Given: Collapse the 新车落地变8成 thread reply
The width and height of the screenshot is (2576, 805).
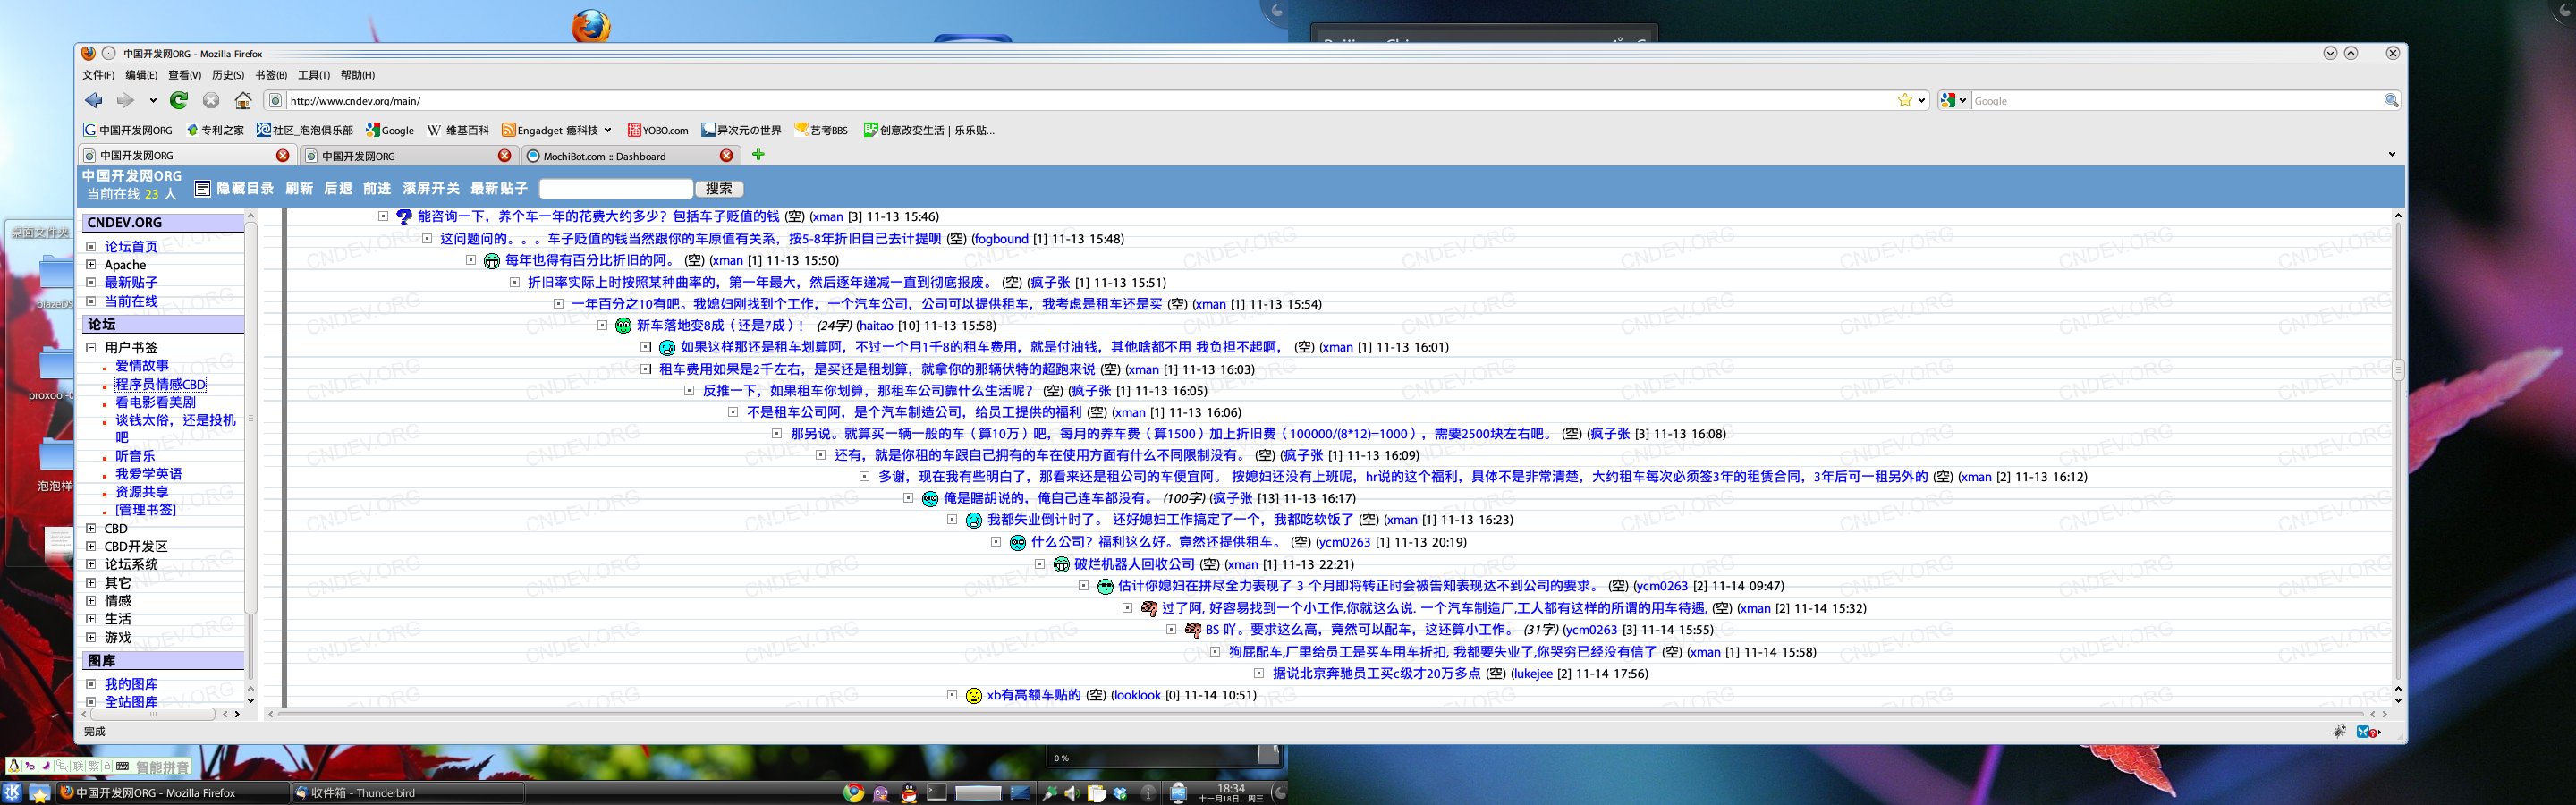Looking at the screenshot, I should (602, 325).
